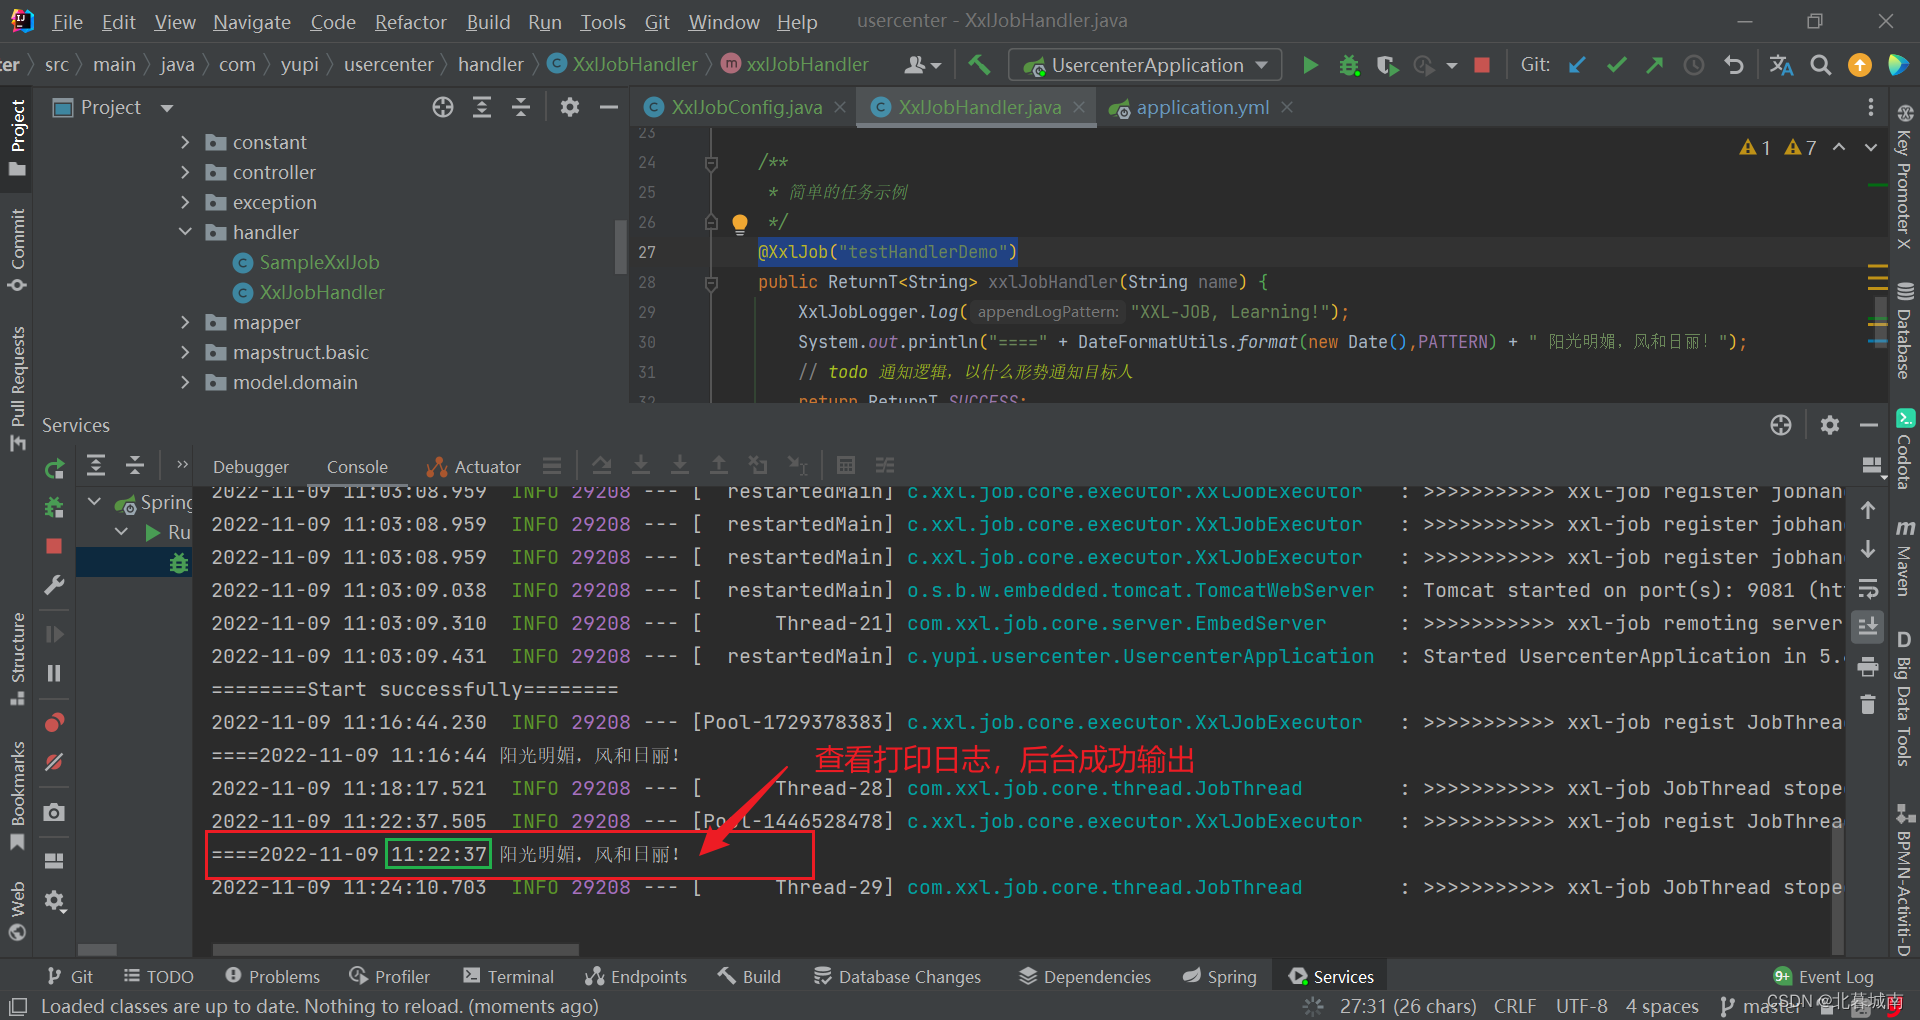Click handler breadcrumb in navigation bar

point(490,64)
